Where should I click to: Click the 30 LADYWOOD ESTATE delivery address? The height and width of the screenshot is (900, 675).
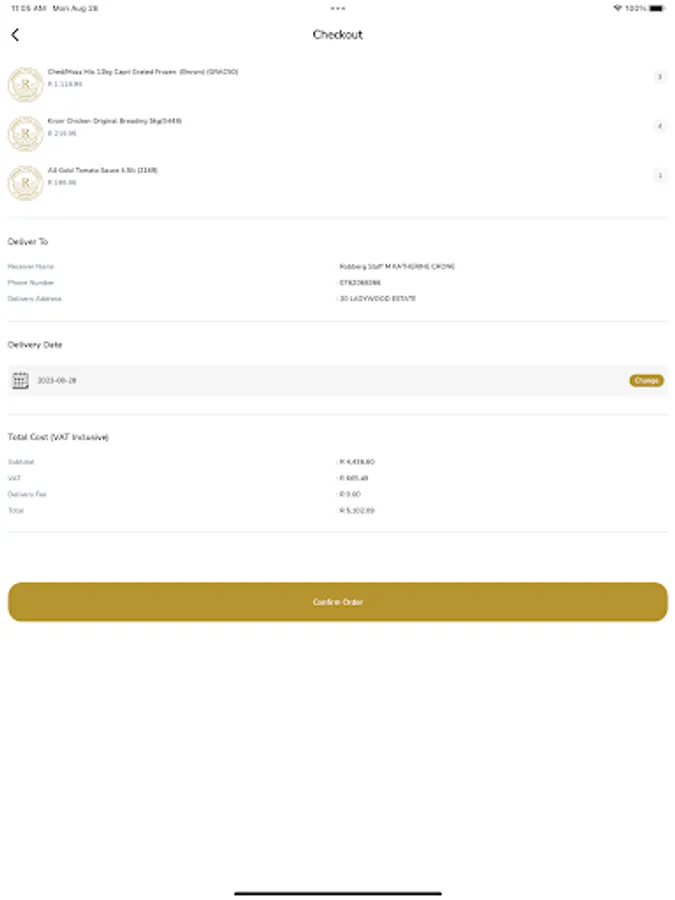[378, 299]
